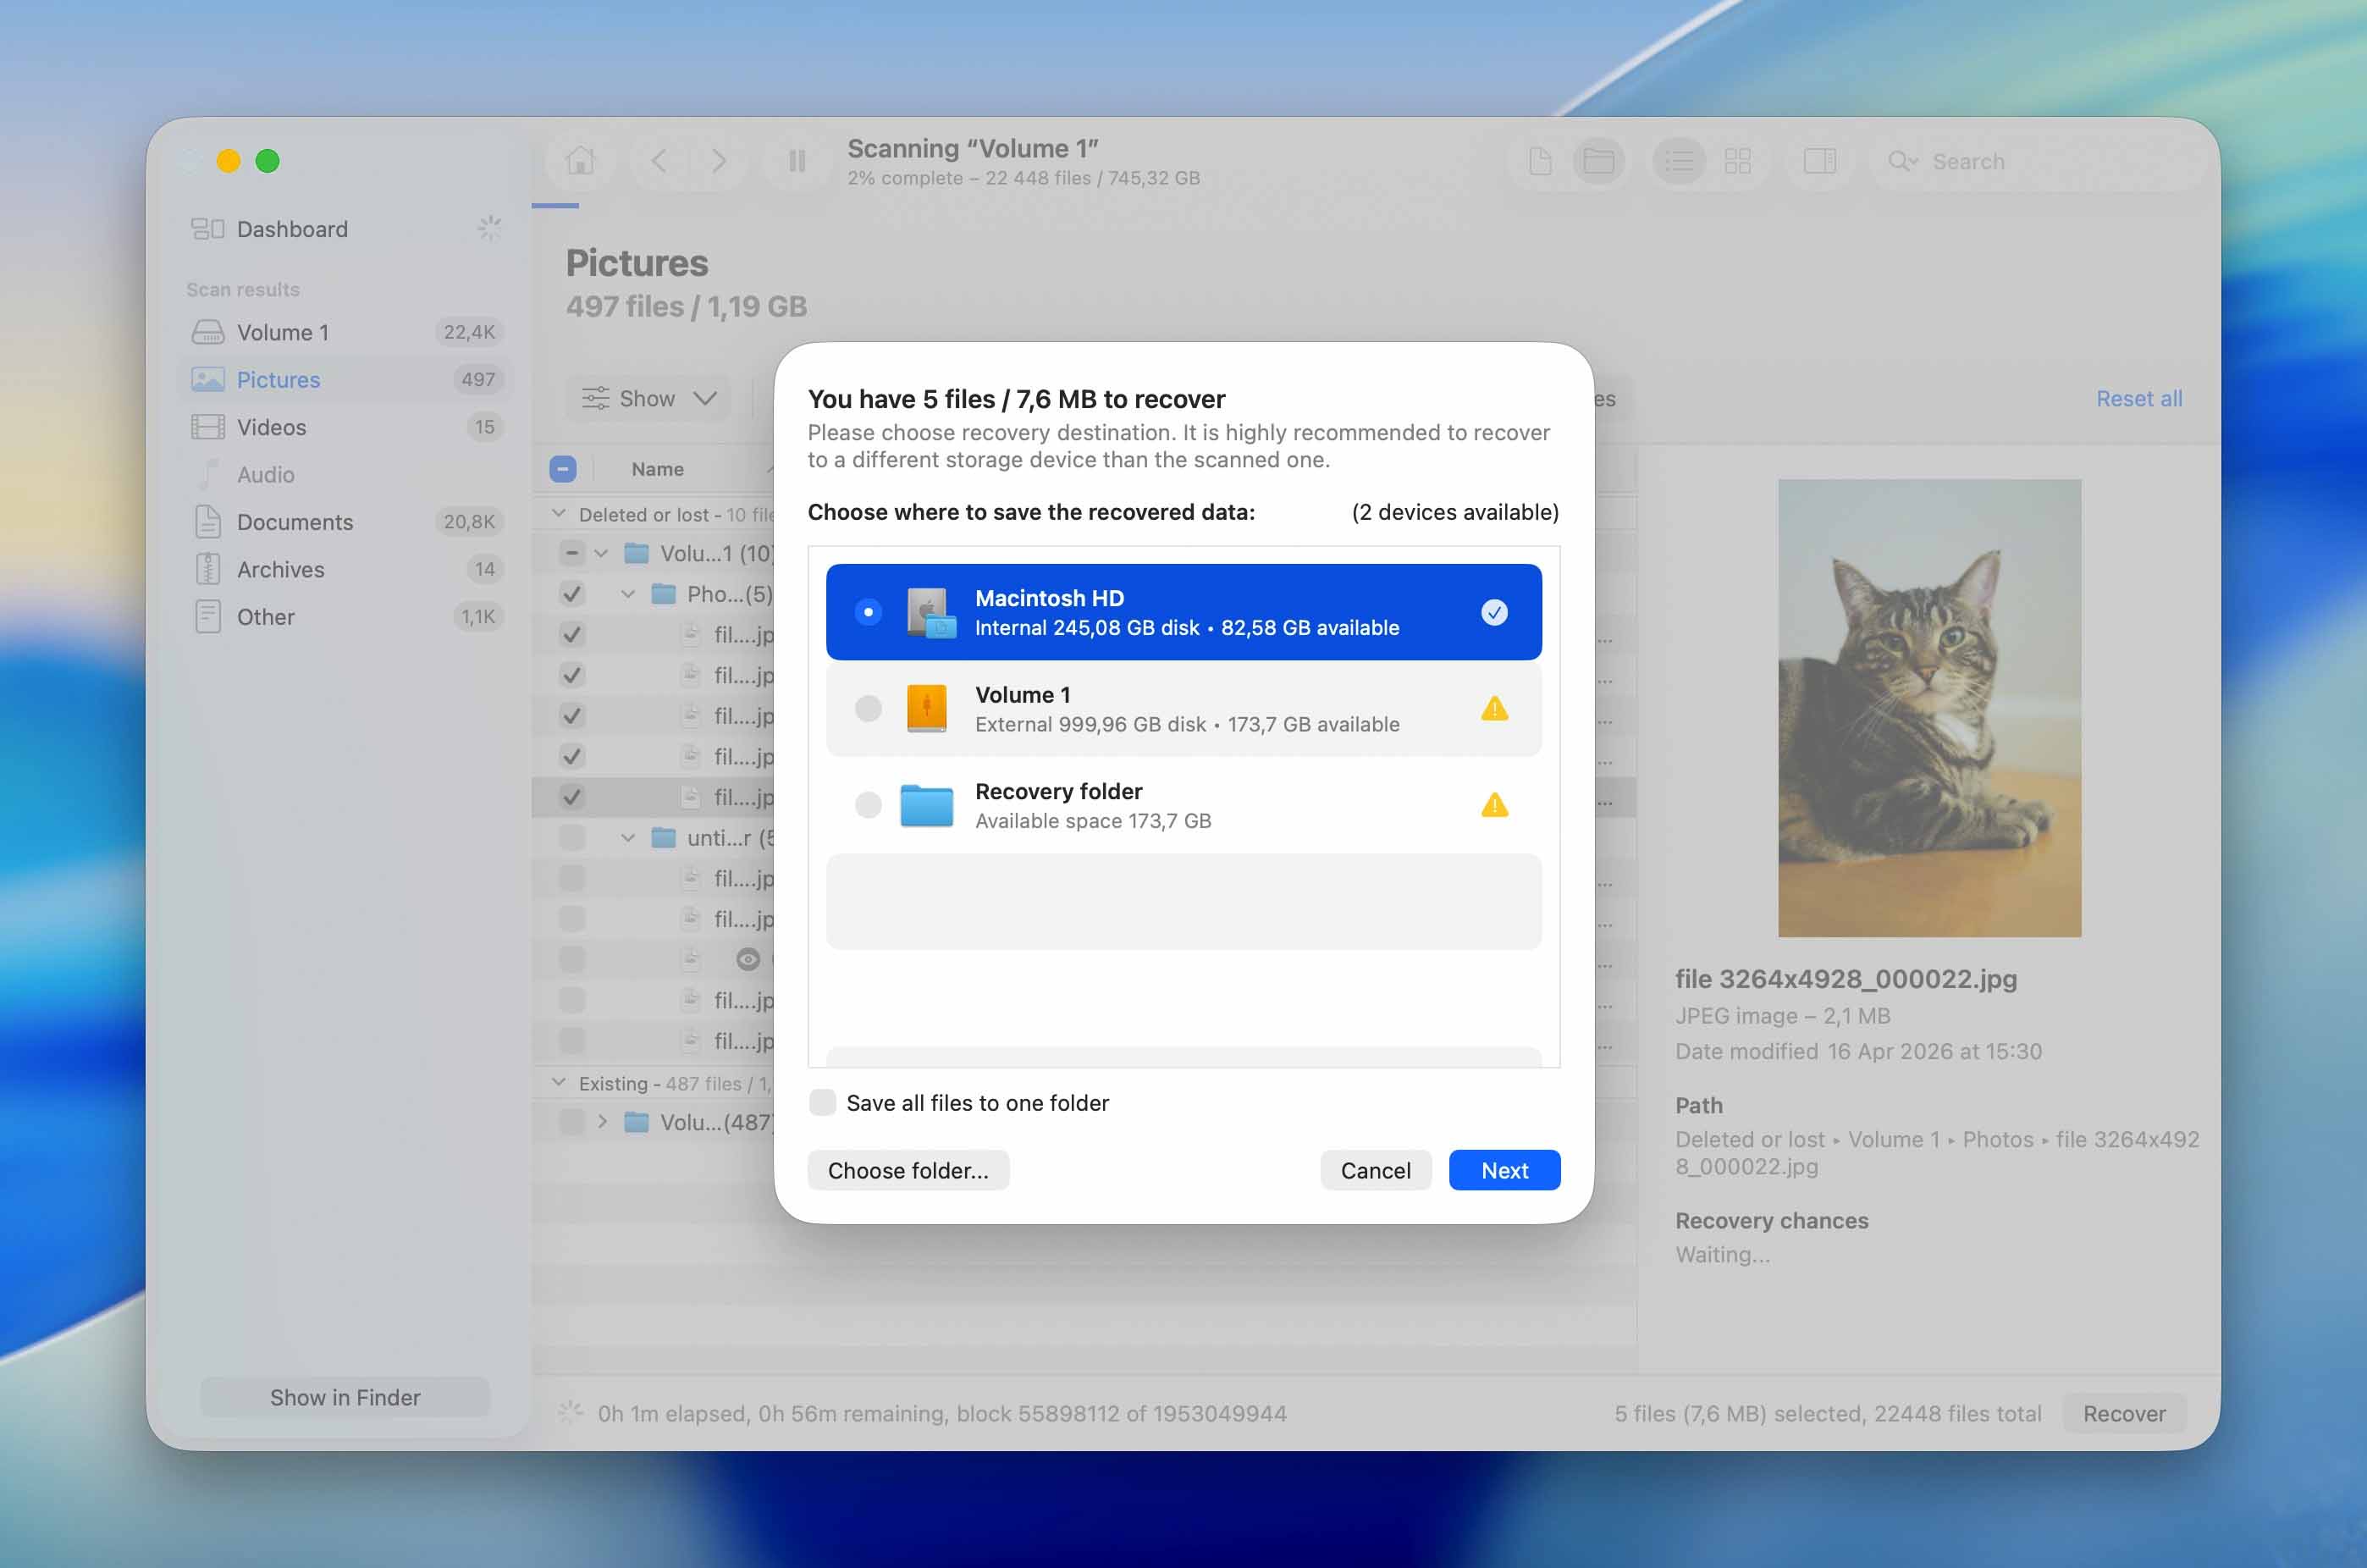2367x1568 pixels.
Task: Click Macintosh HD checkmark status icon
Action: point(1494,612)
